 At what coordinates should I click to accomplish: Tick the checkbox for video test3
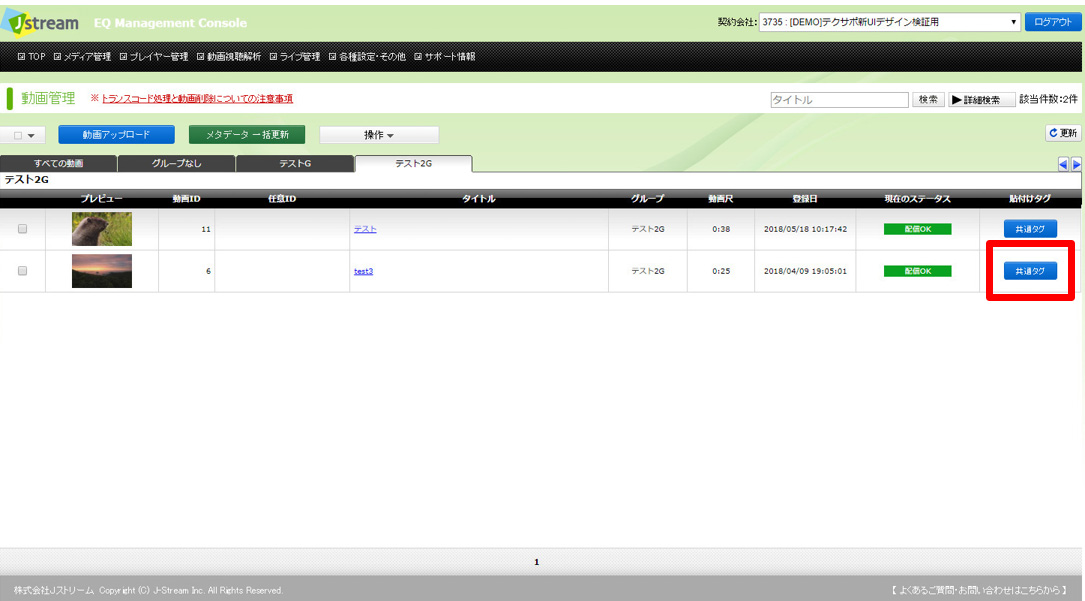(23, 271)
